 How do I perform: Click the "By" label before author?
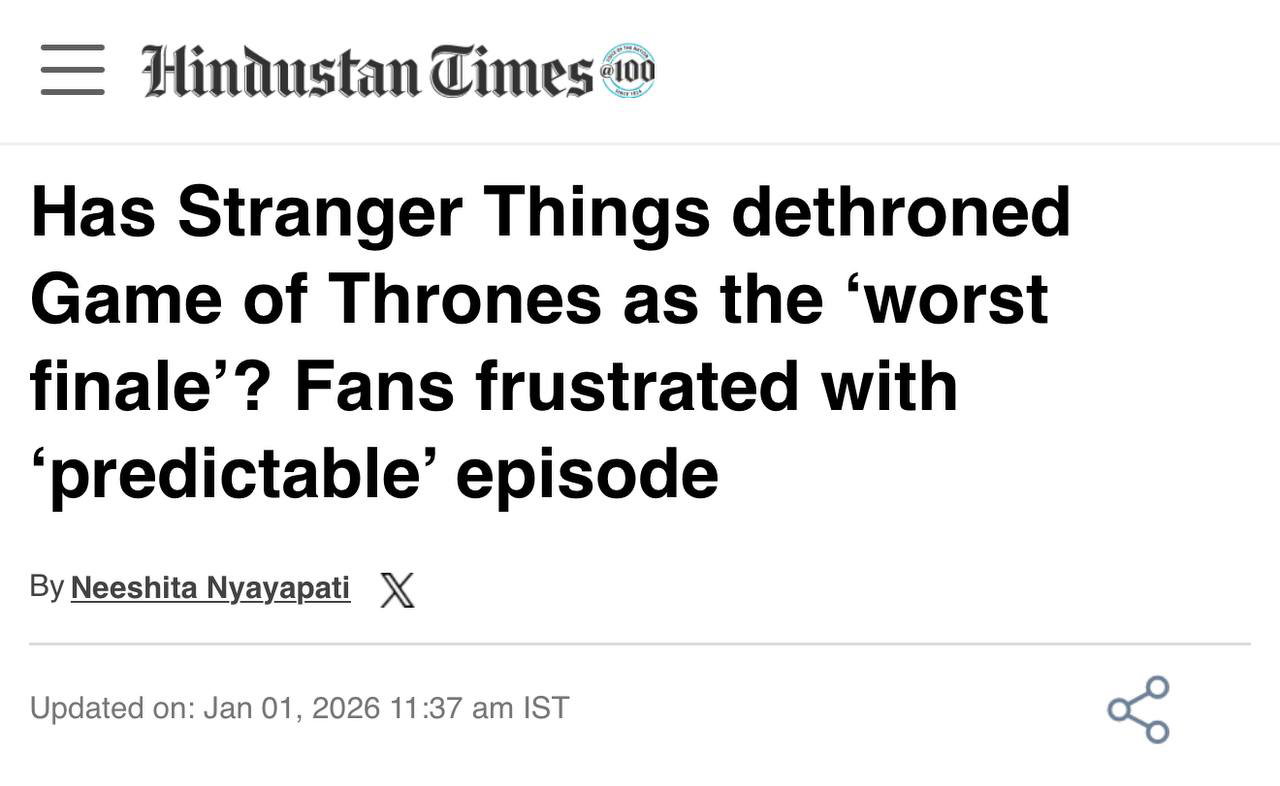click(47, 587)
